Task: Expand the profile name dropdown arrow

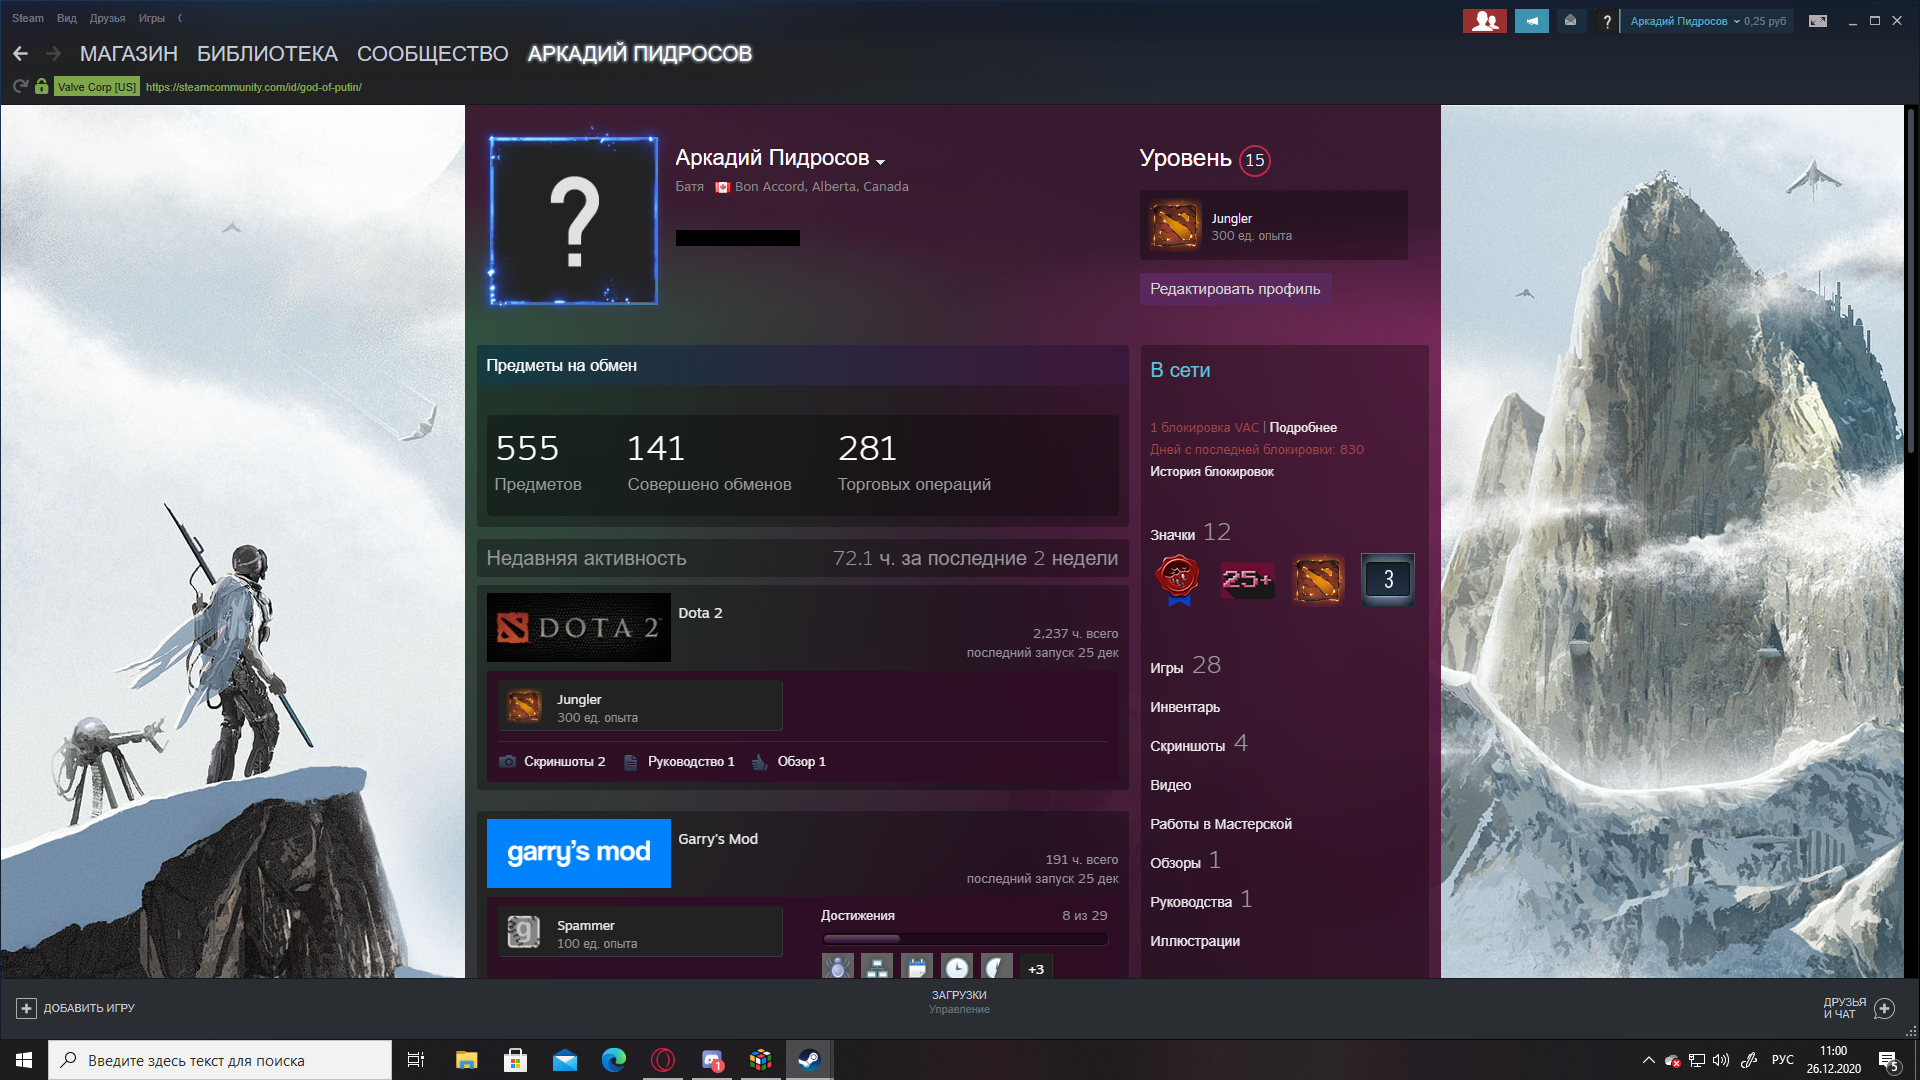Action: tap(880, 162)
